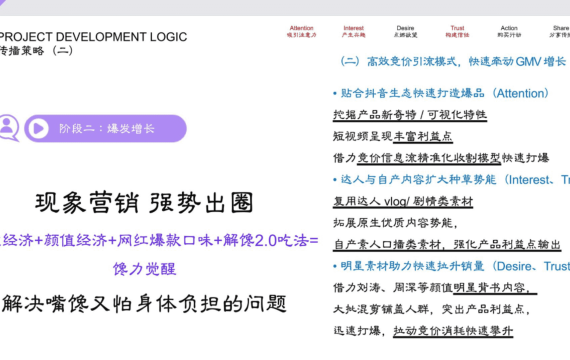Click underlined text 挖掘产品新奇特 / 可视化特性
570x360 pixels.
click(410, 115)
